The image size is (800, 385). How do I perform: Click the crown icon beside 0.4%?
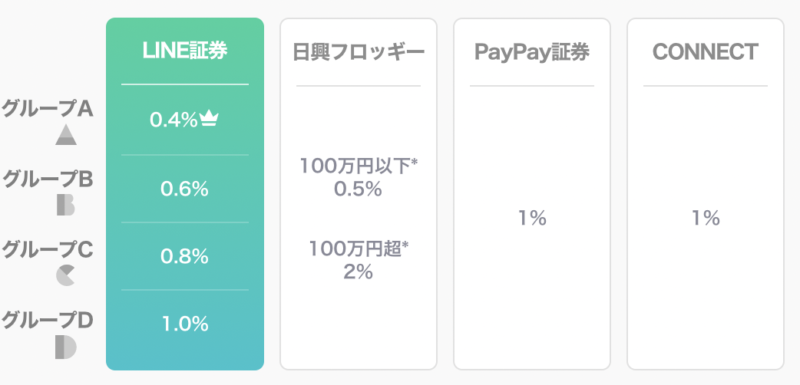pyautogui.click(x=209, y=120)
